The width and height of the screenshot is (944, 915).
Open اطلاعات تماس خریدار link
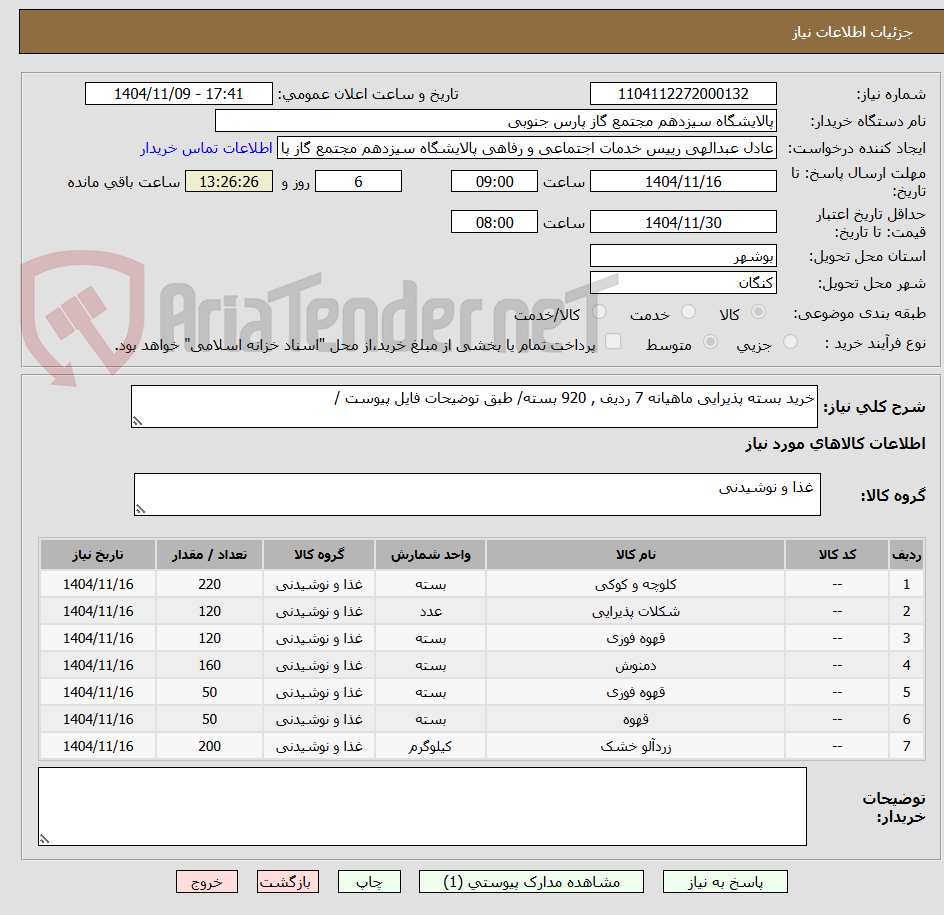tap(206, 148)
